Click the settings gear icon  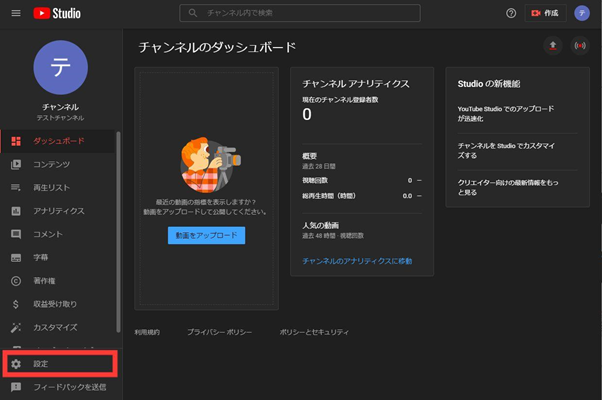pos(16,364)
